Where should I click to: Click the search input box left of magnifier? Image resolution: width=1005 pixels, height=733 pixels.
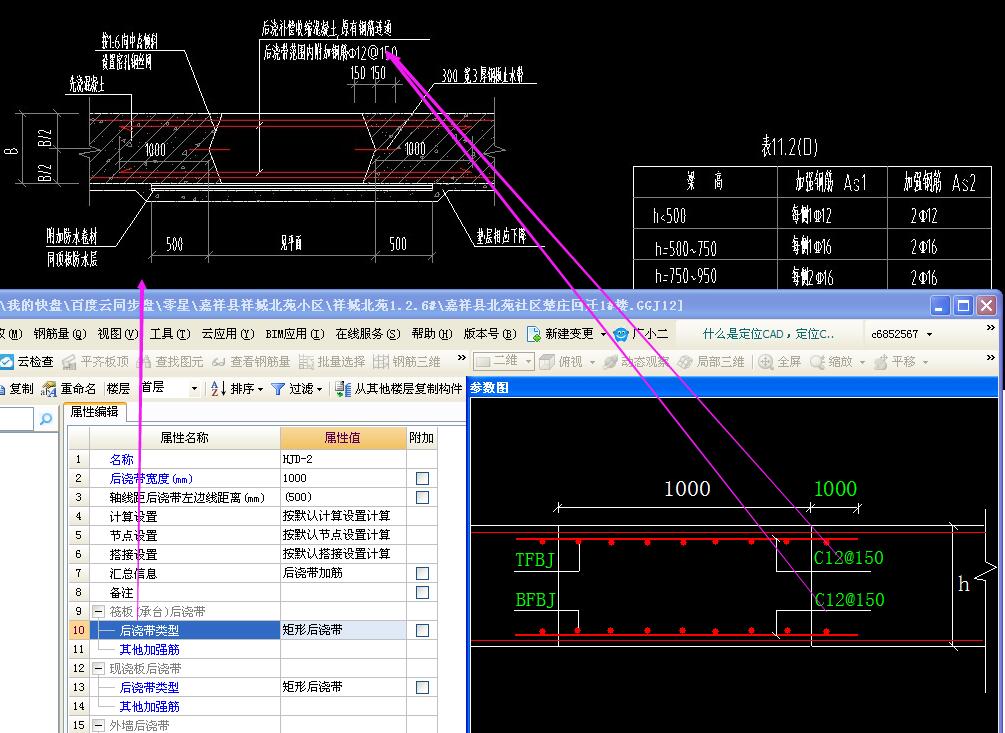(x=16, y=419)
